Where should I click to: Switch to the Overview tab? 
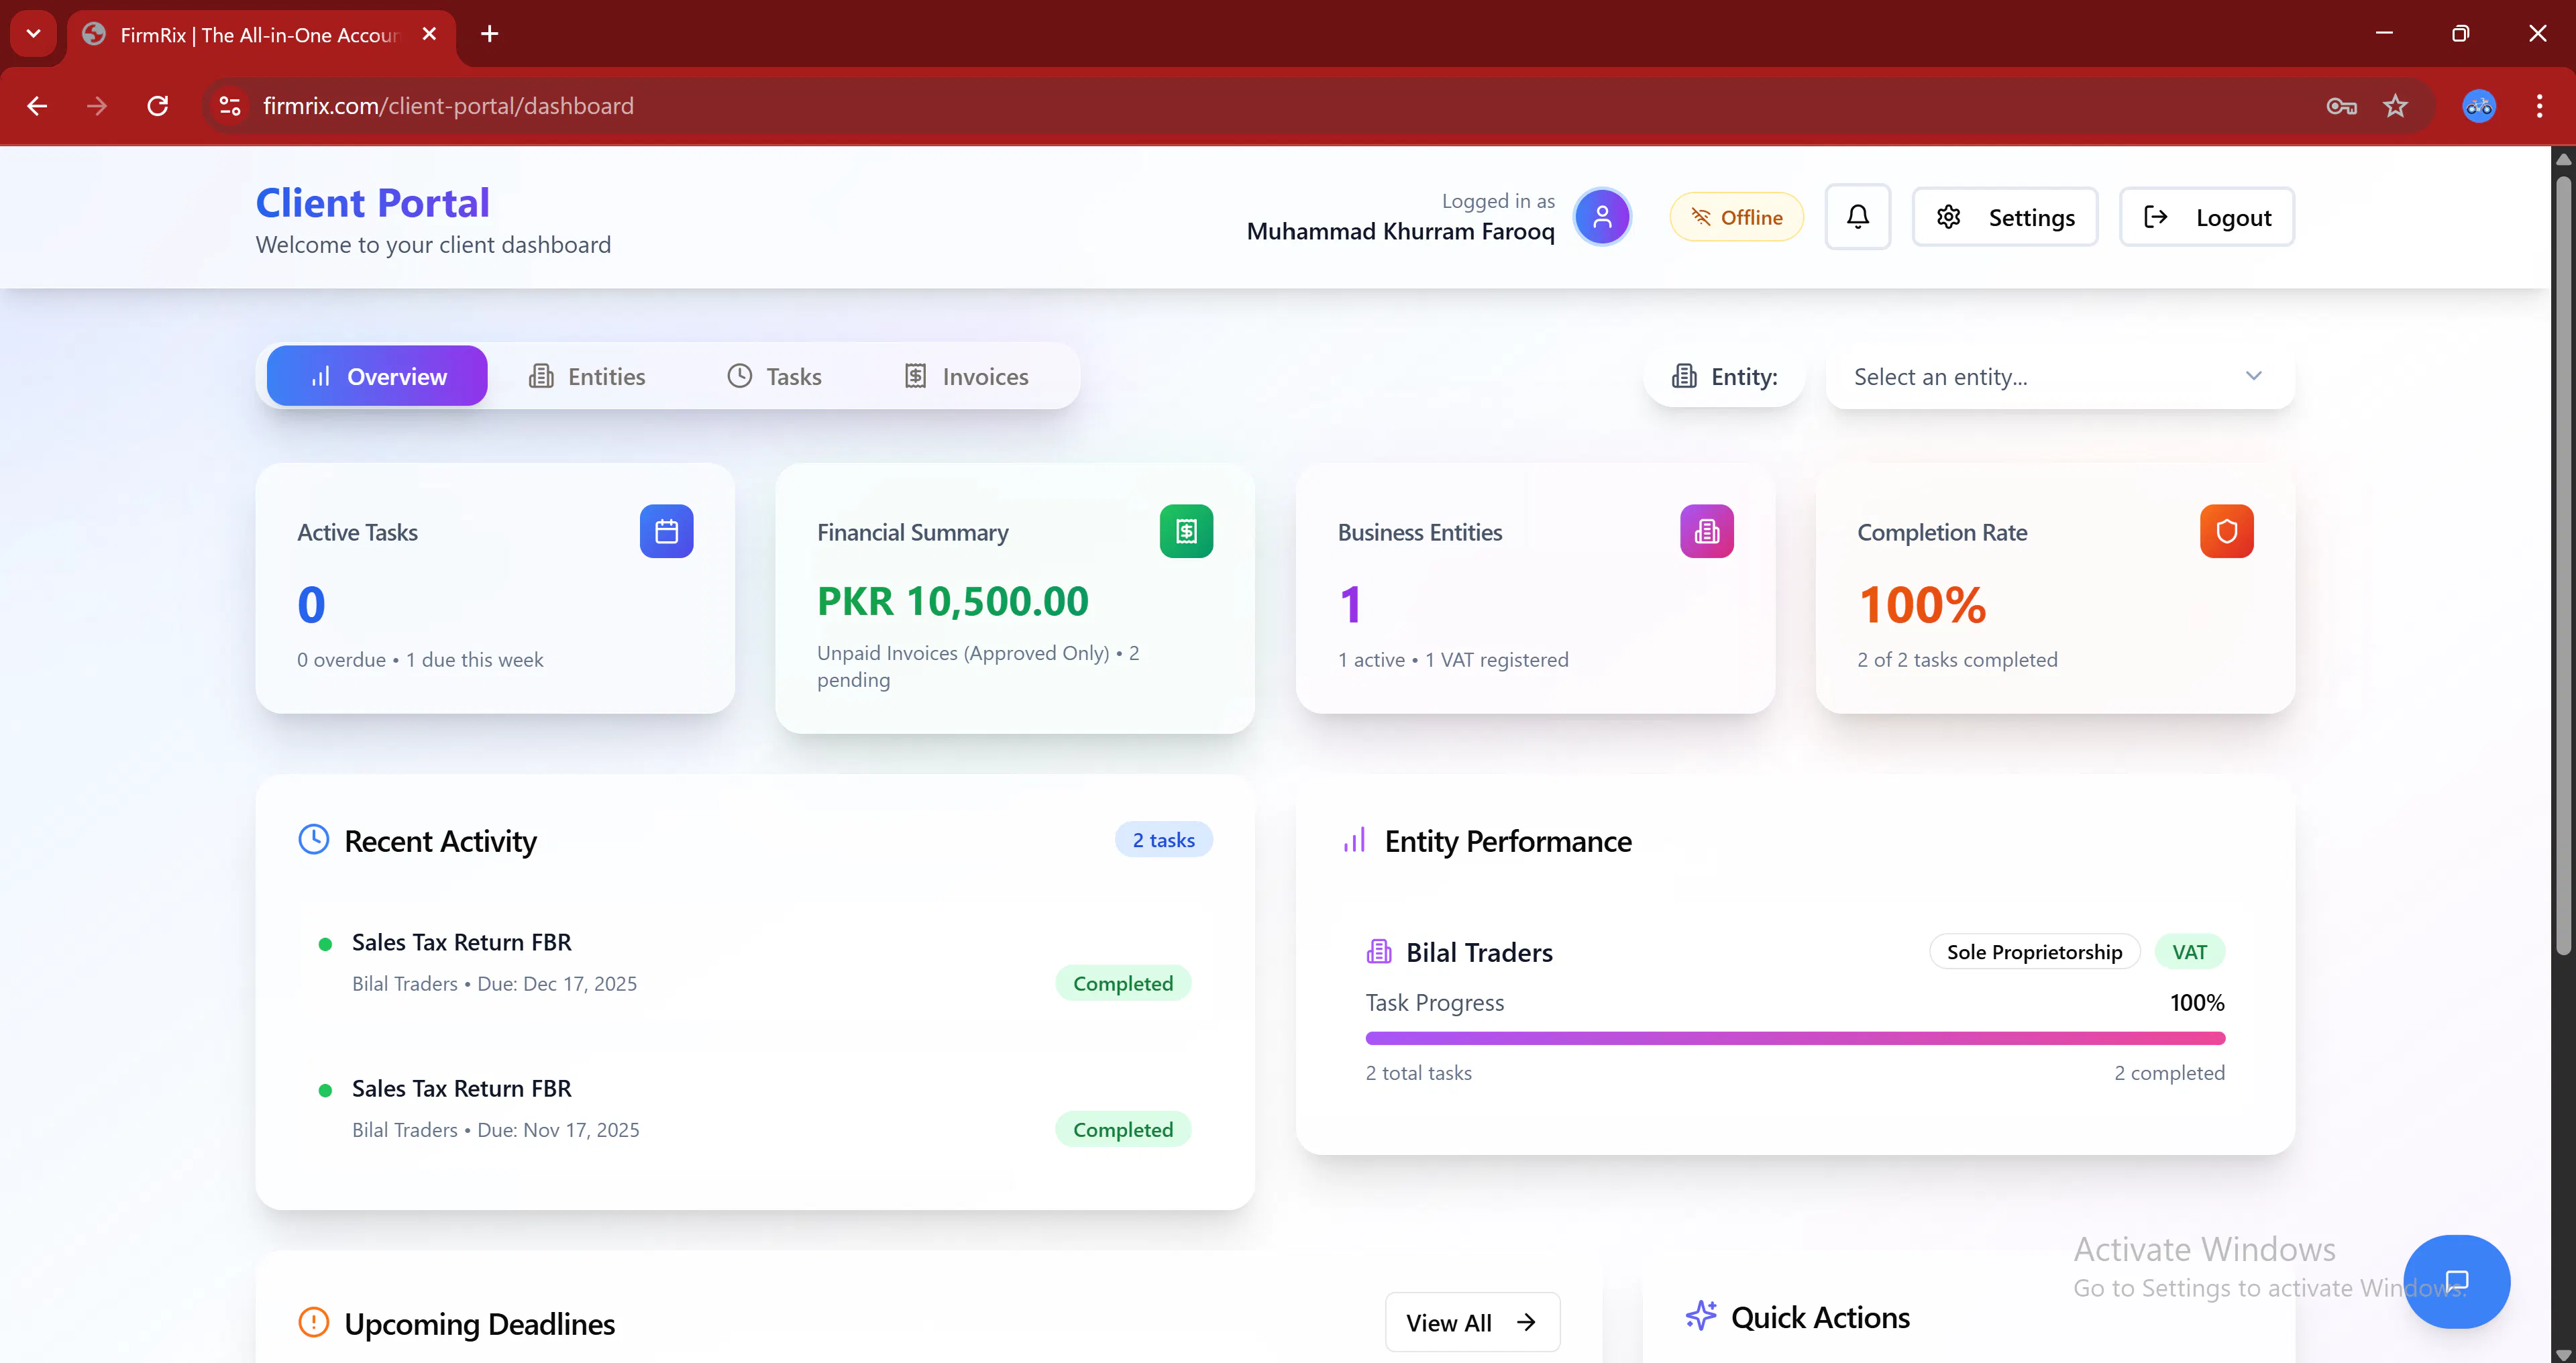pos(377,376)
